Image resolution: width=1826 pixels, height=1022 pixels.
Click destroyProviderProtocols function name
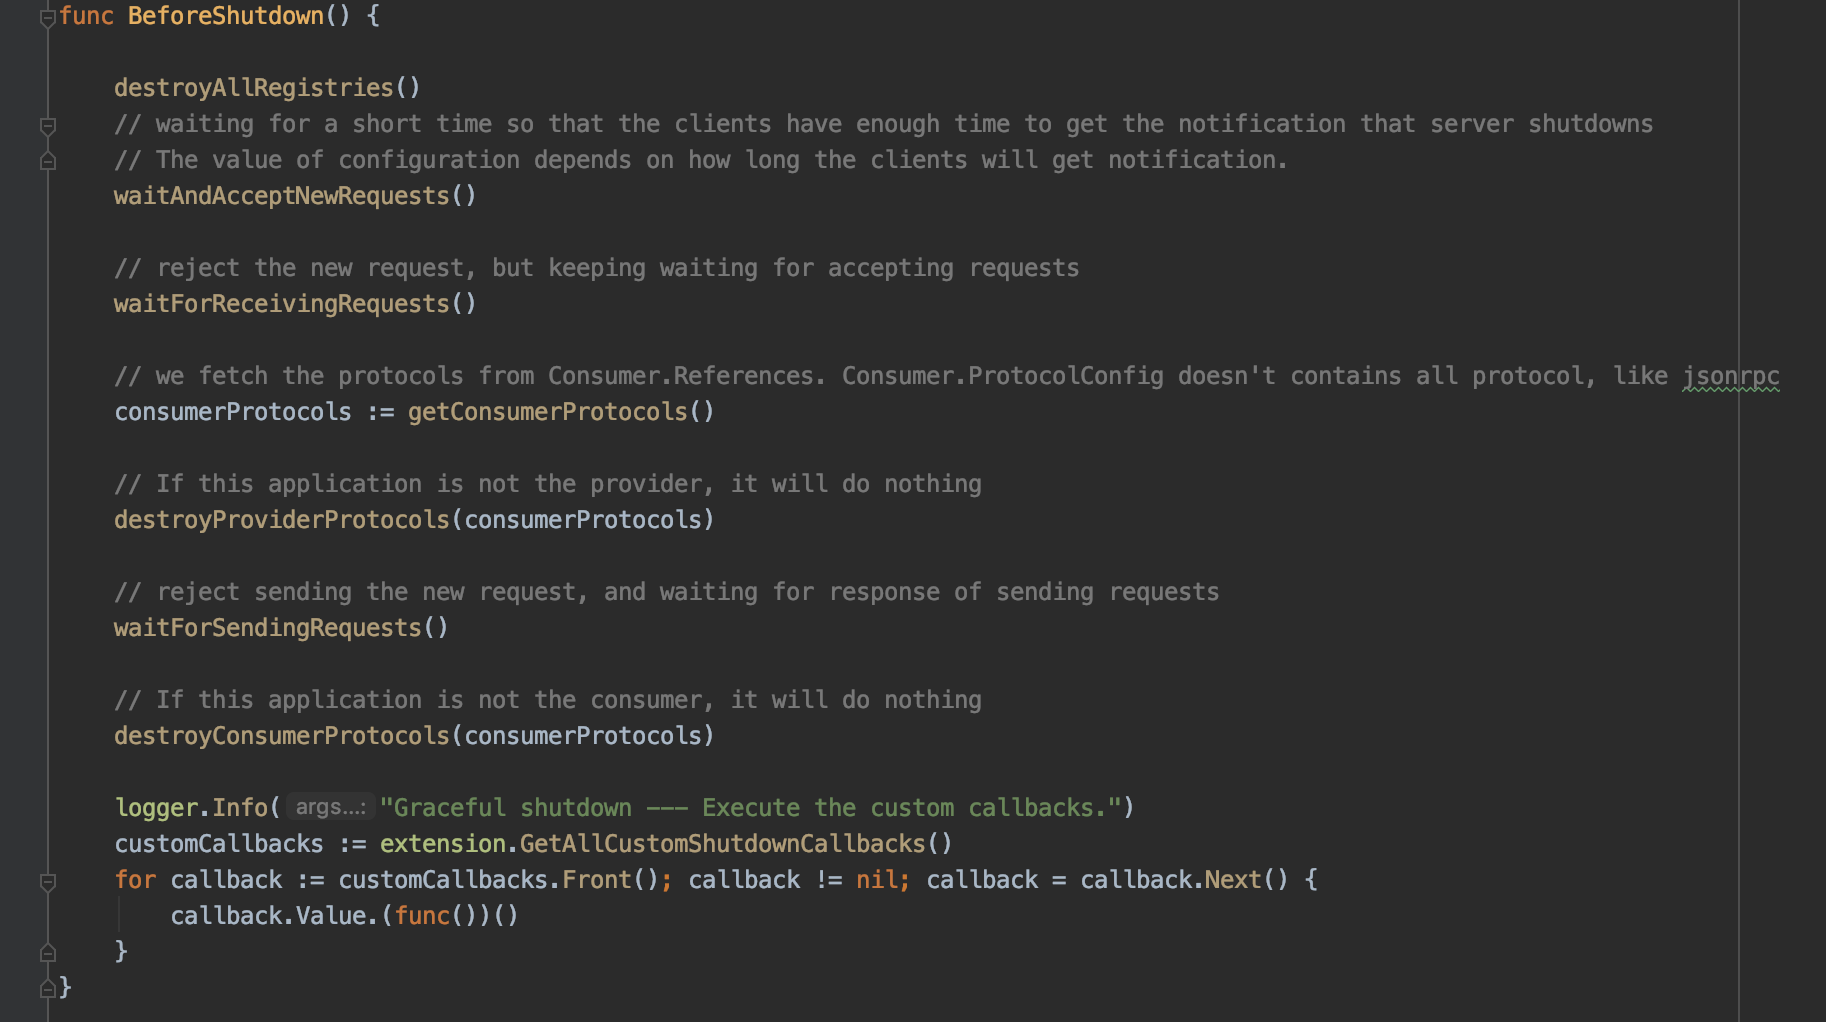pyautogui.click(x=282, y=520)
